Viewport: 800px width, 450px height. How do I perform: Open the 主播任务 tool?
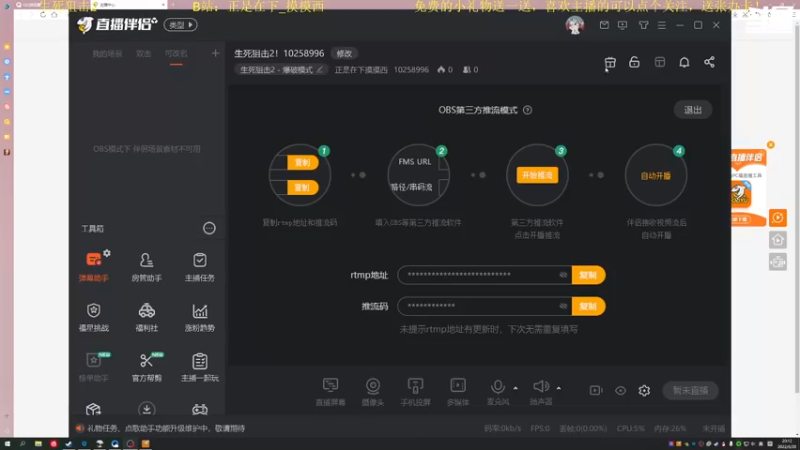tap(199, 266)
